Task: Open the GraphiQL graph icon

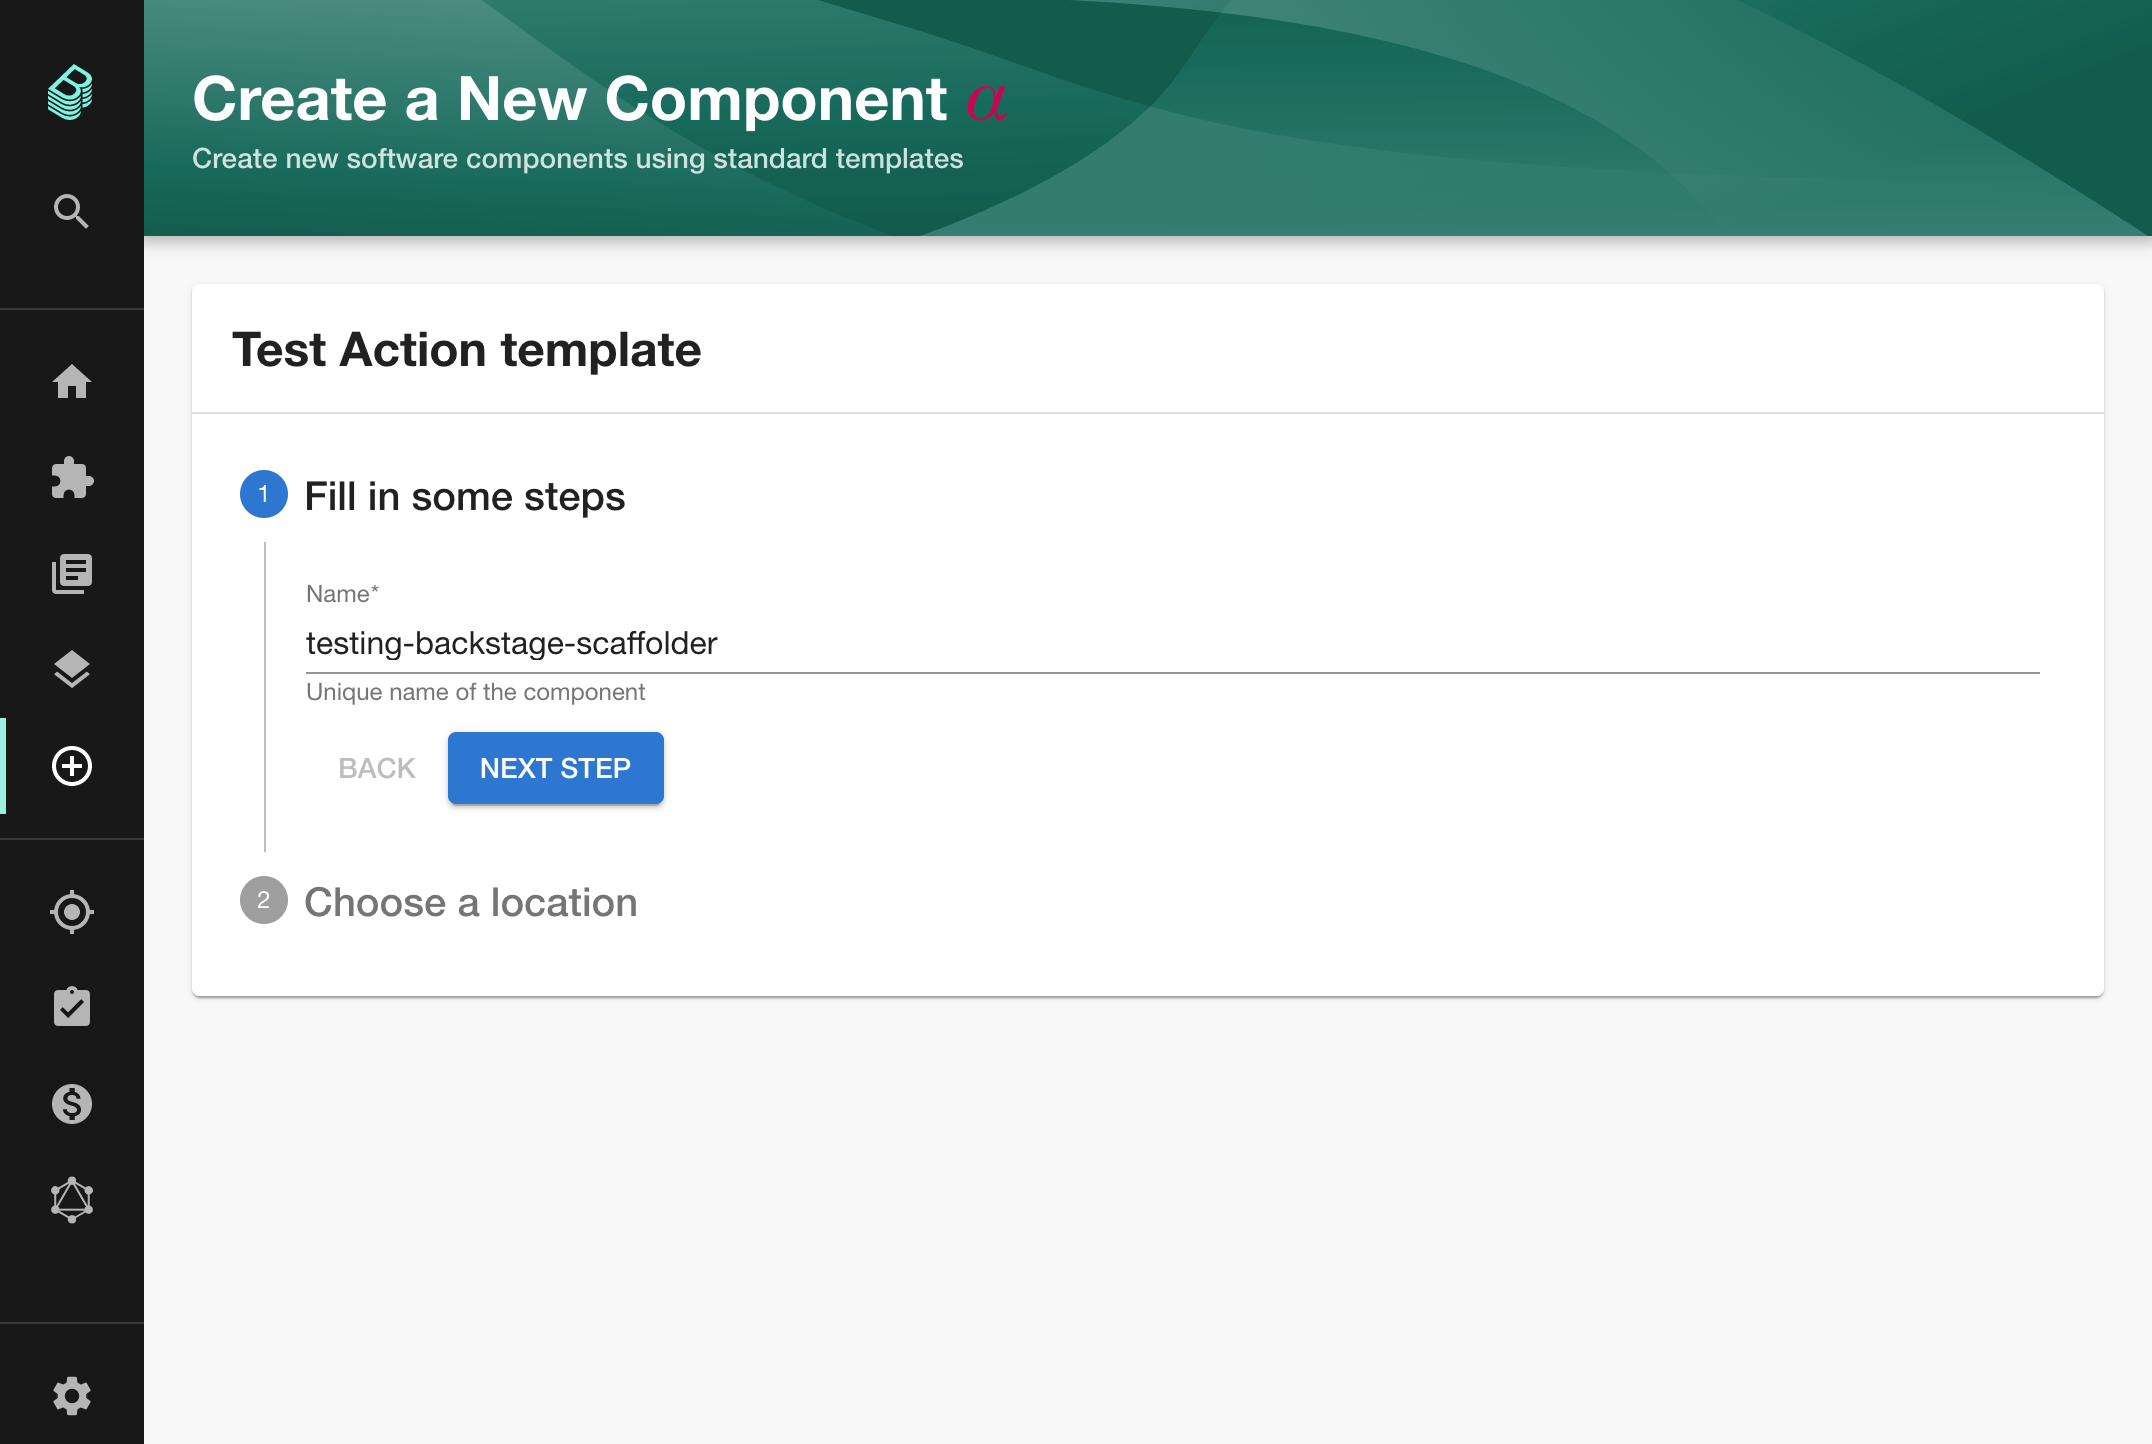Action: [71, 1199]
